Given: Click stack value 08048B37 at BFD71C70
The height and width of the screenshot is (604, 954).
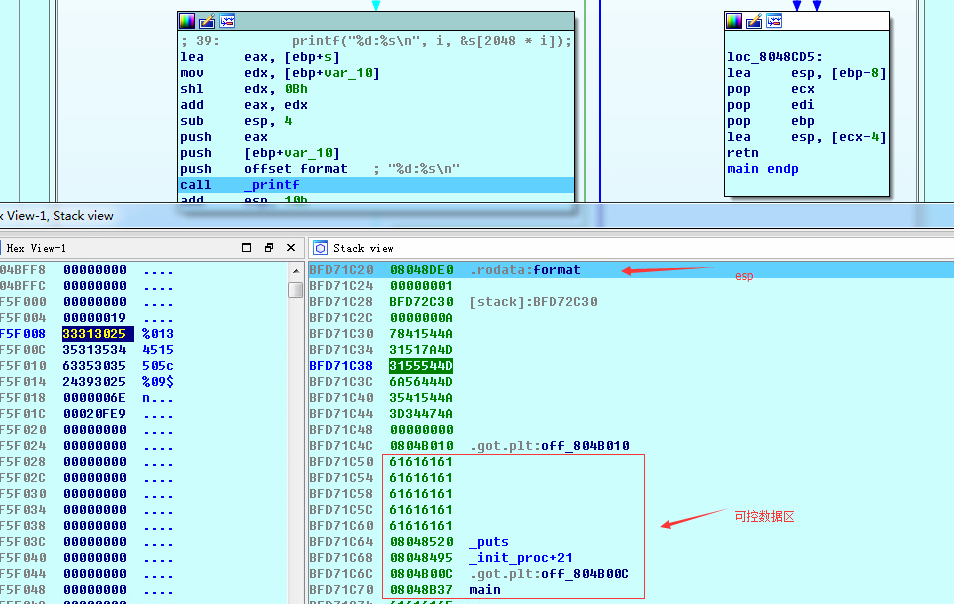Looking at the screenshot, I should pyautogui.click(x=421, y=590).
